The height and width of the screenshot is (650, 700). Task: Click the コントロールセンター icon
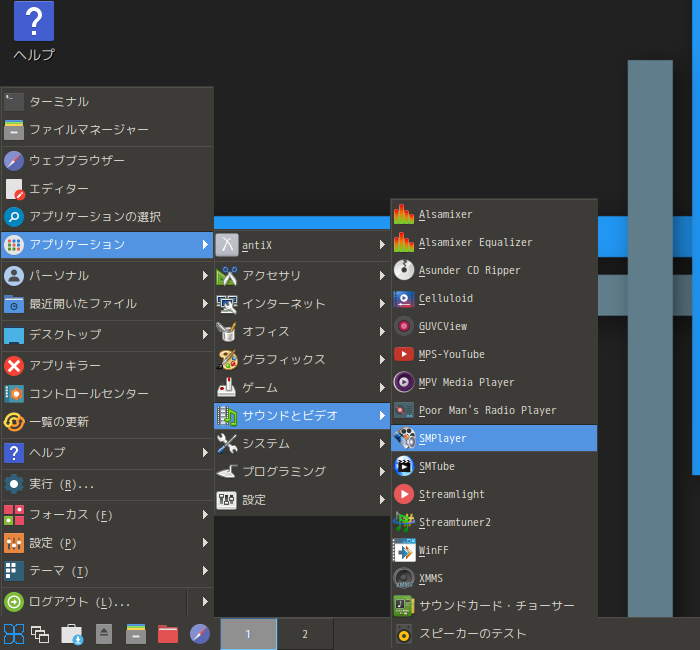14,394
